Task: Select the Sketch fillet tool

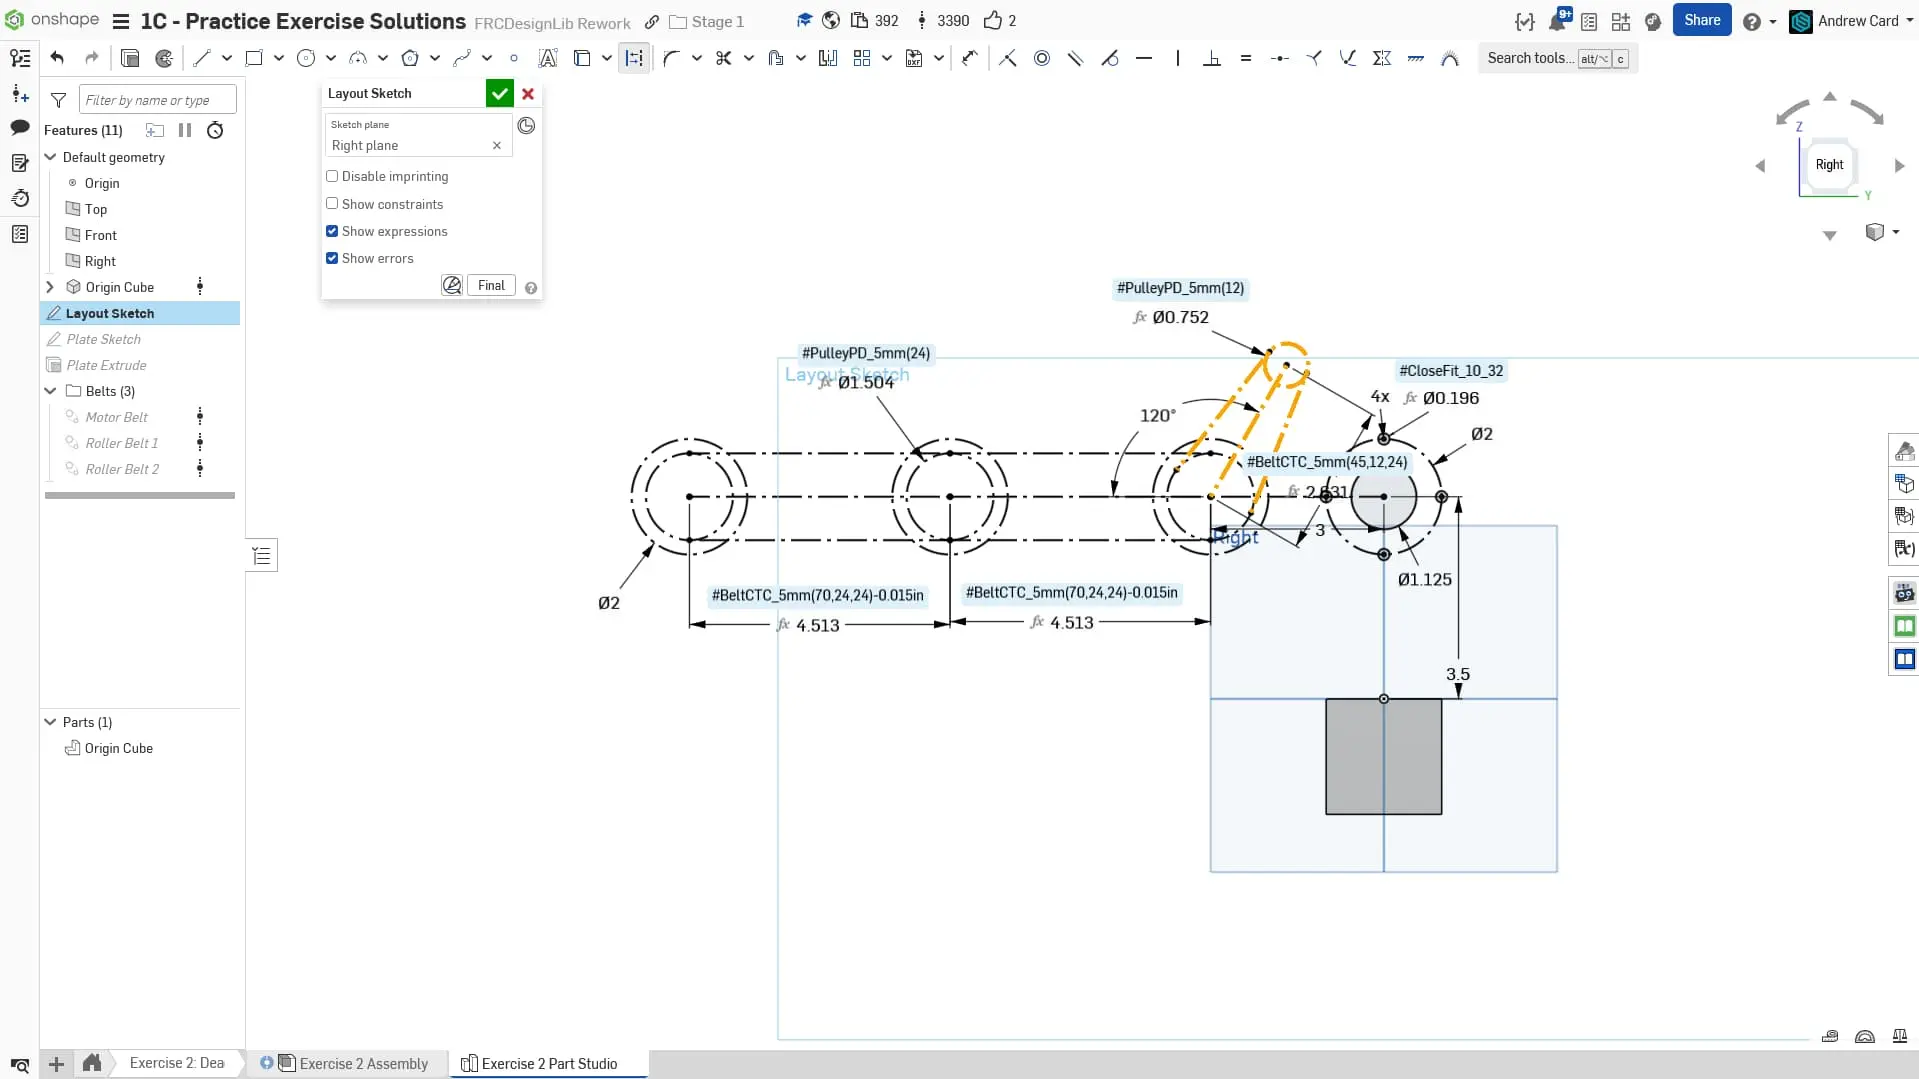Action: pos(670,58)
